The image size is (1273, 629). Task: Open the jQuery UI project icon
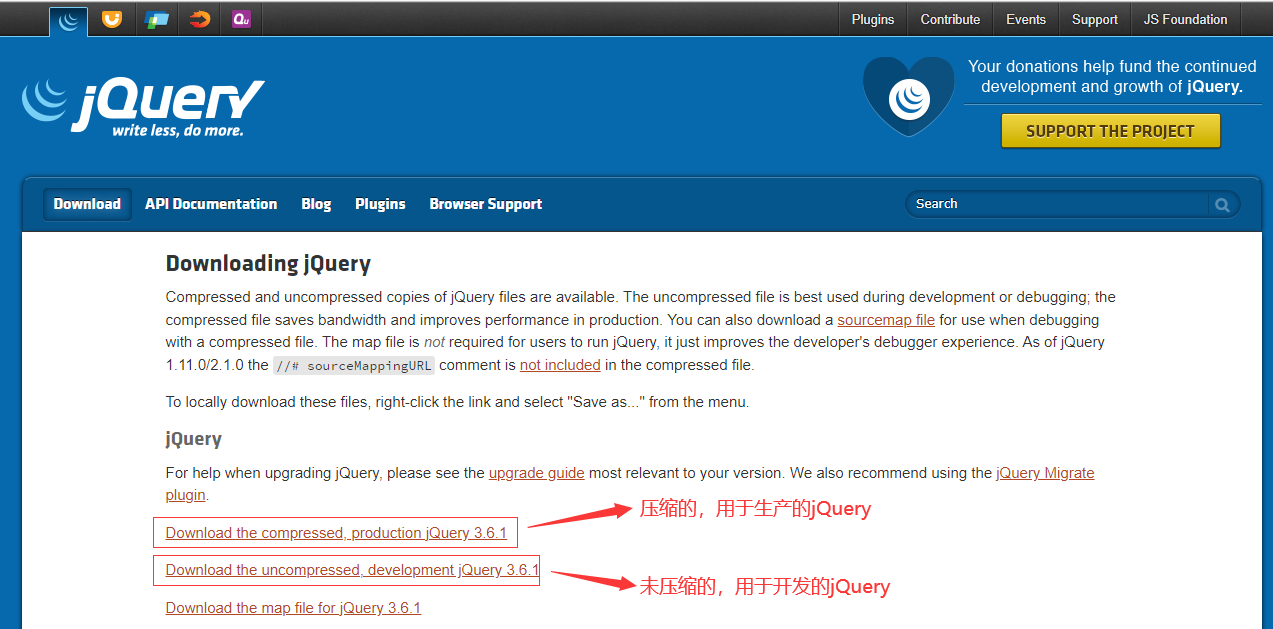tap(112, 18)
